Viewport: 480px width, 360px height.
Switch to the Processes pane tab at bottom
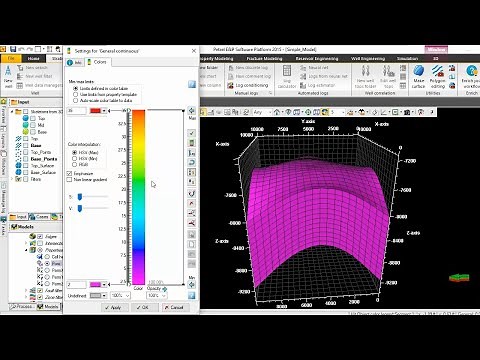[x=22, y=307]
